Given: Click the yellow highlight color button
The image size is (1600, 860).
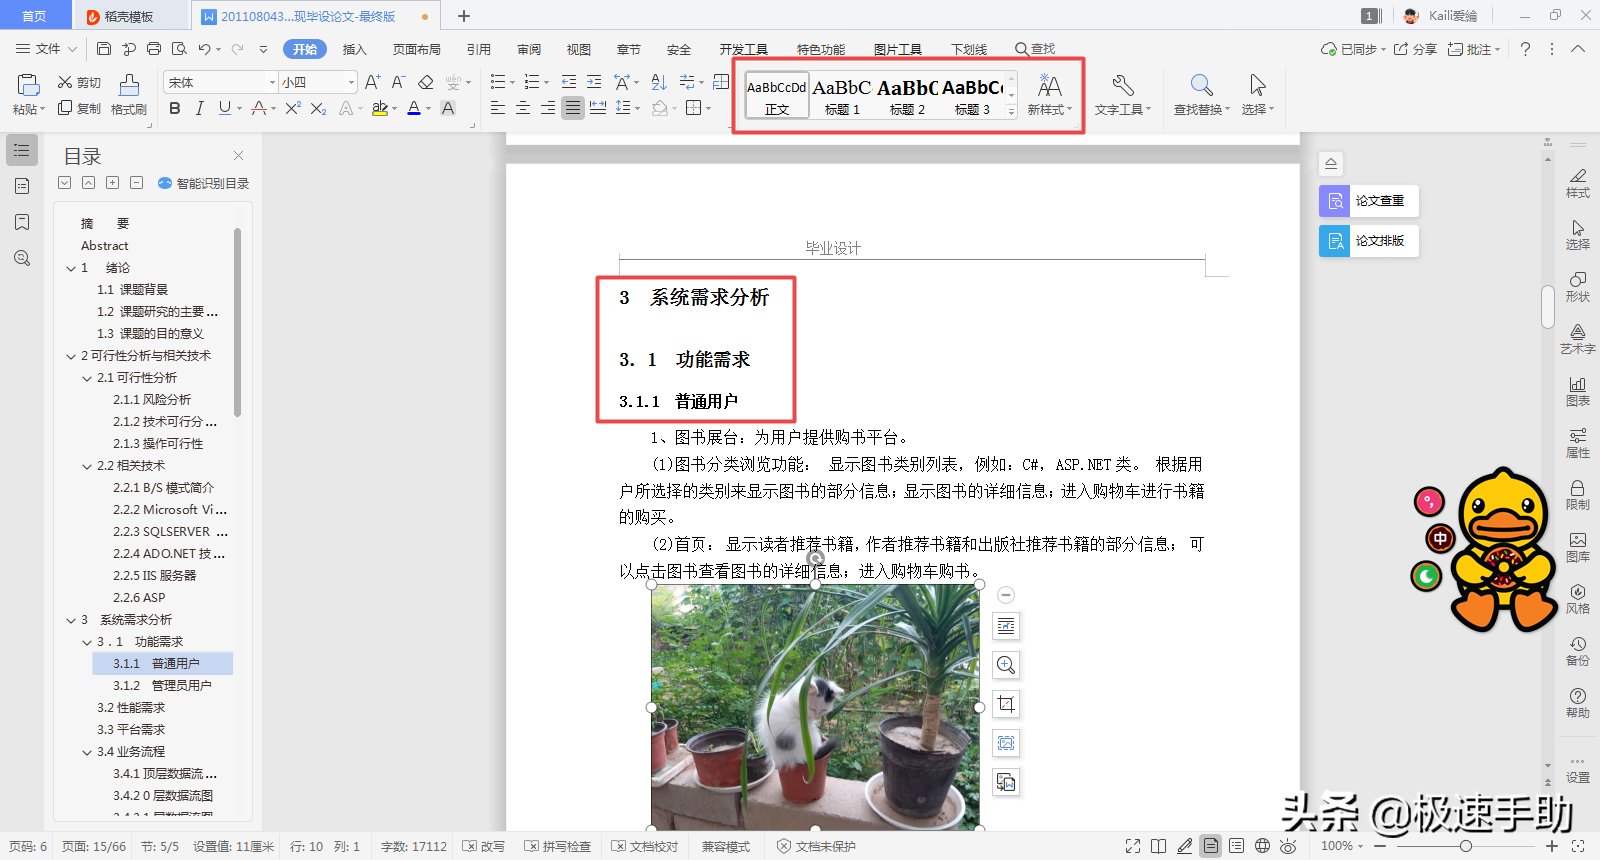Looking at the screenshot, I should 380,108.
